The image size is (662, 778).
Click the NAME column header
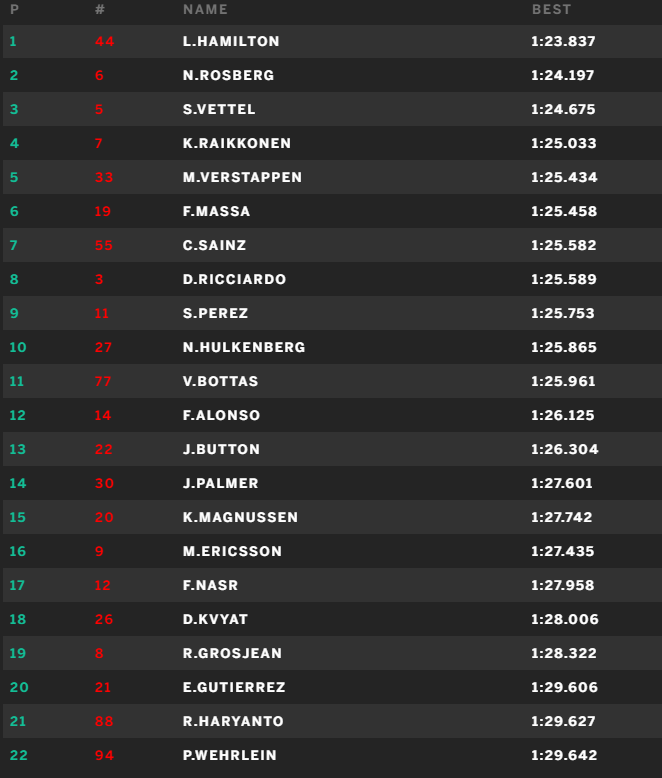coord(205,9)
